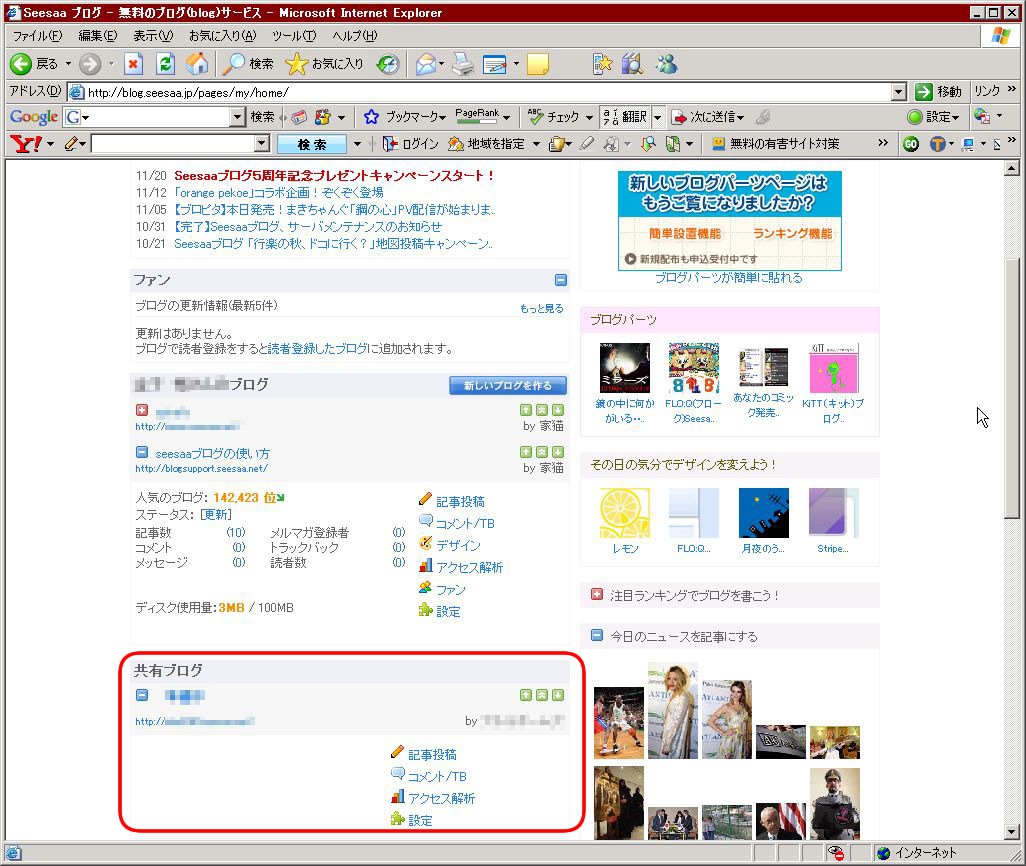Collapse the ファン panel
Screen dimensions: 1026x866
(561, 280)
